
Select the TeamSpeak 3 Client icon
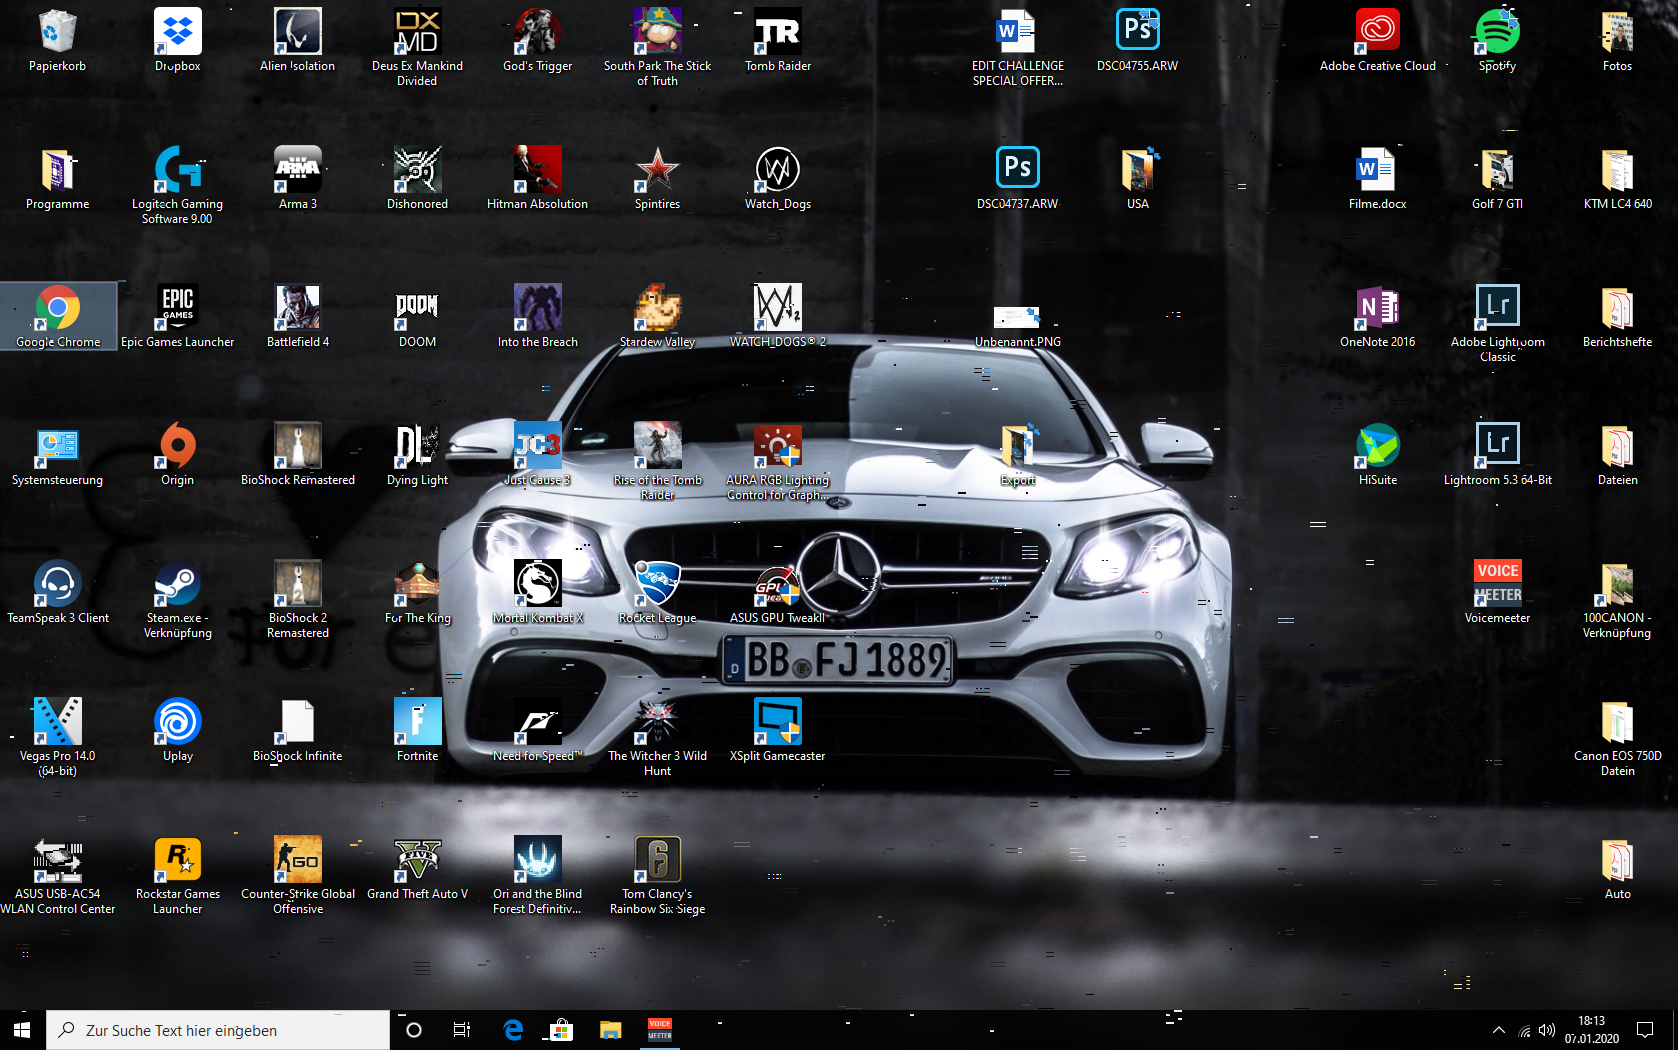coord(58,583)
